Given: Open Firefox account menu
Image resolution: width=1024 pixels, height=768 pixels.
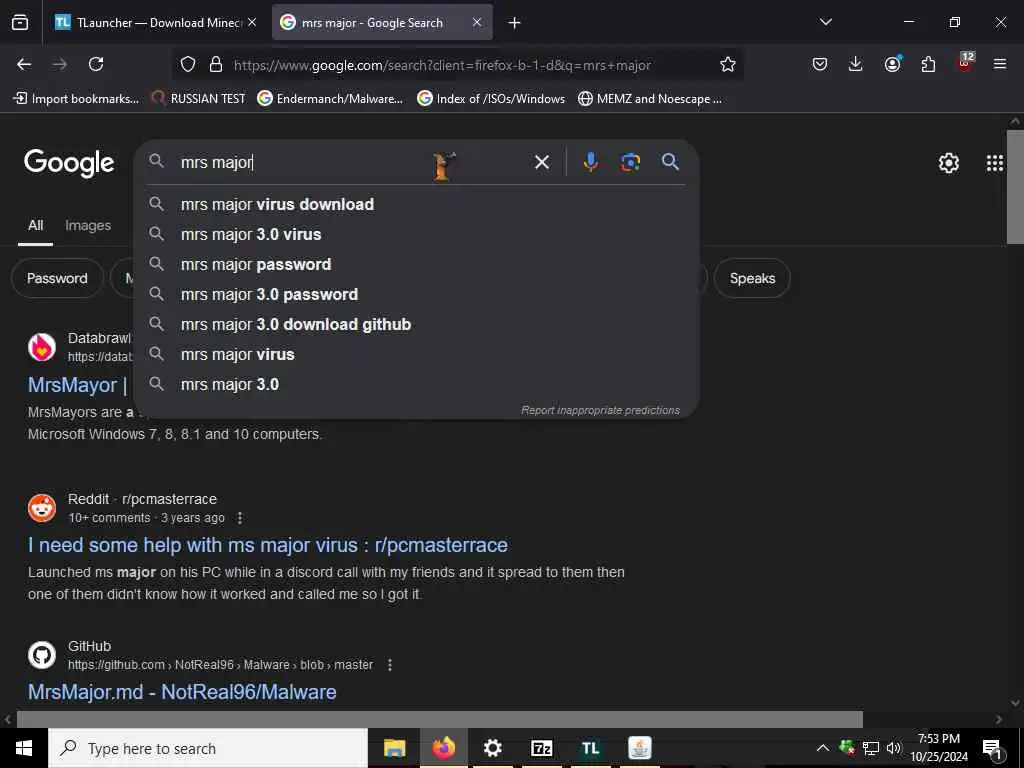Looking at the screenshot, I should (892, 64).
